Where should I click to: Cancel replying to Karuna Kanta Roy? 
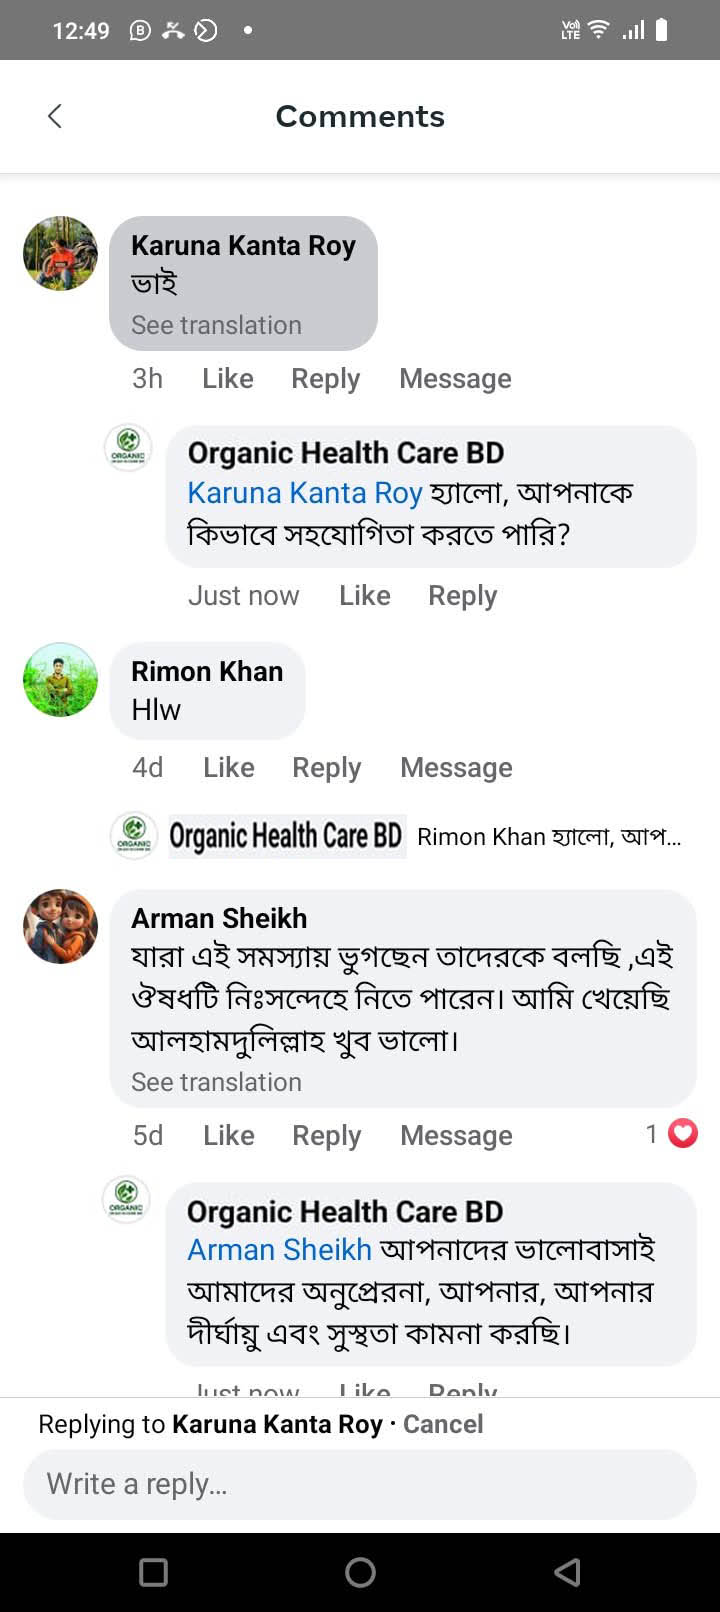pyautogui.click(x=443, y=1424)
